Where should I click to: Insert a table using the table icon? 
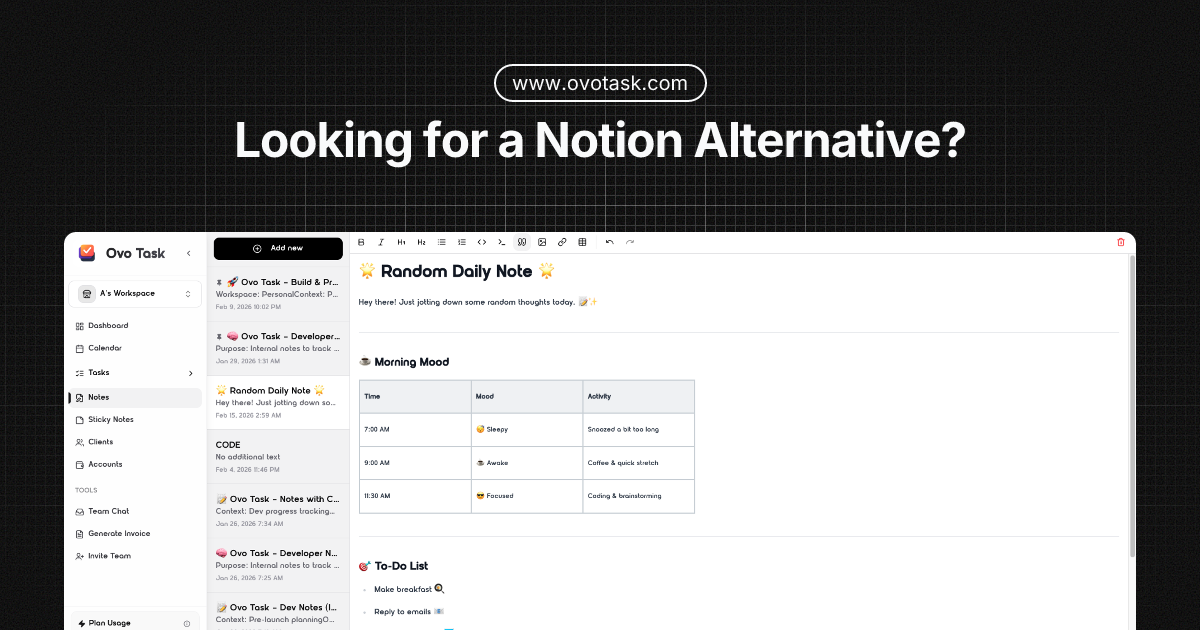581,242
